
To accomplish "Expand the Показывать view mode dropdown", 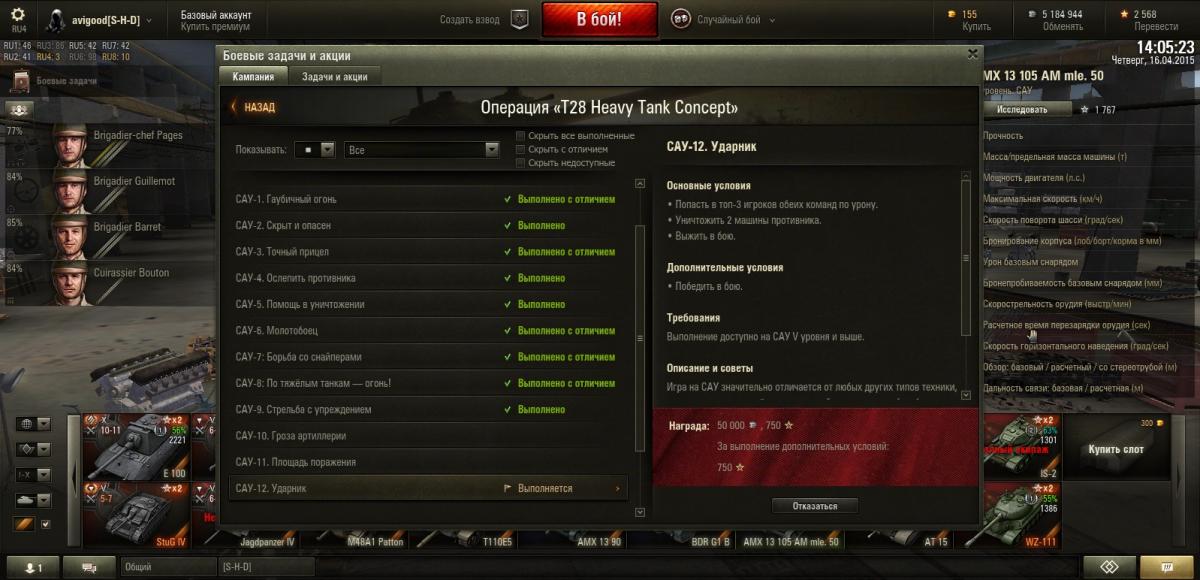I will coord(315,150).
